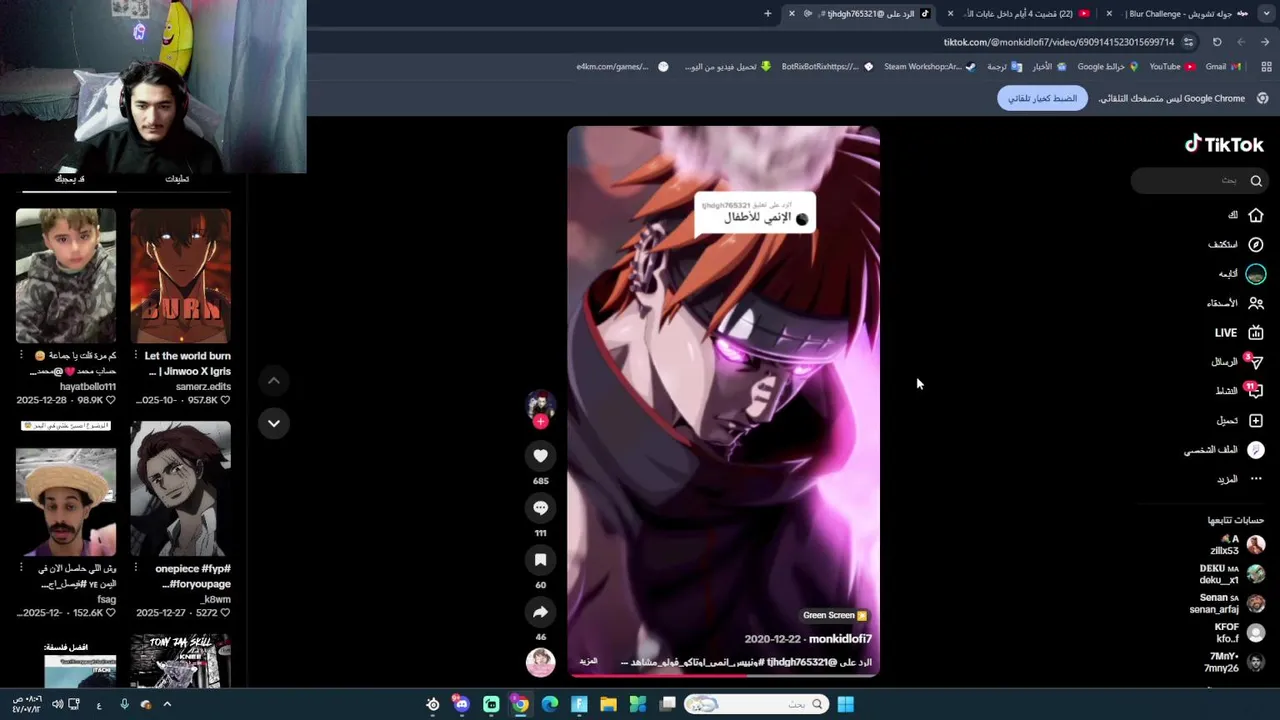Open the hayatbello111 boy video thumbnail

(x=66, y=276)
